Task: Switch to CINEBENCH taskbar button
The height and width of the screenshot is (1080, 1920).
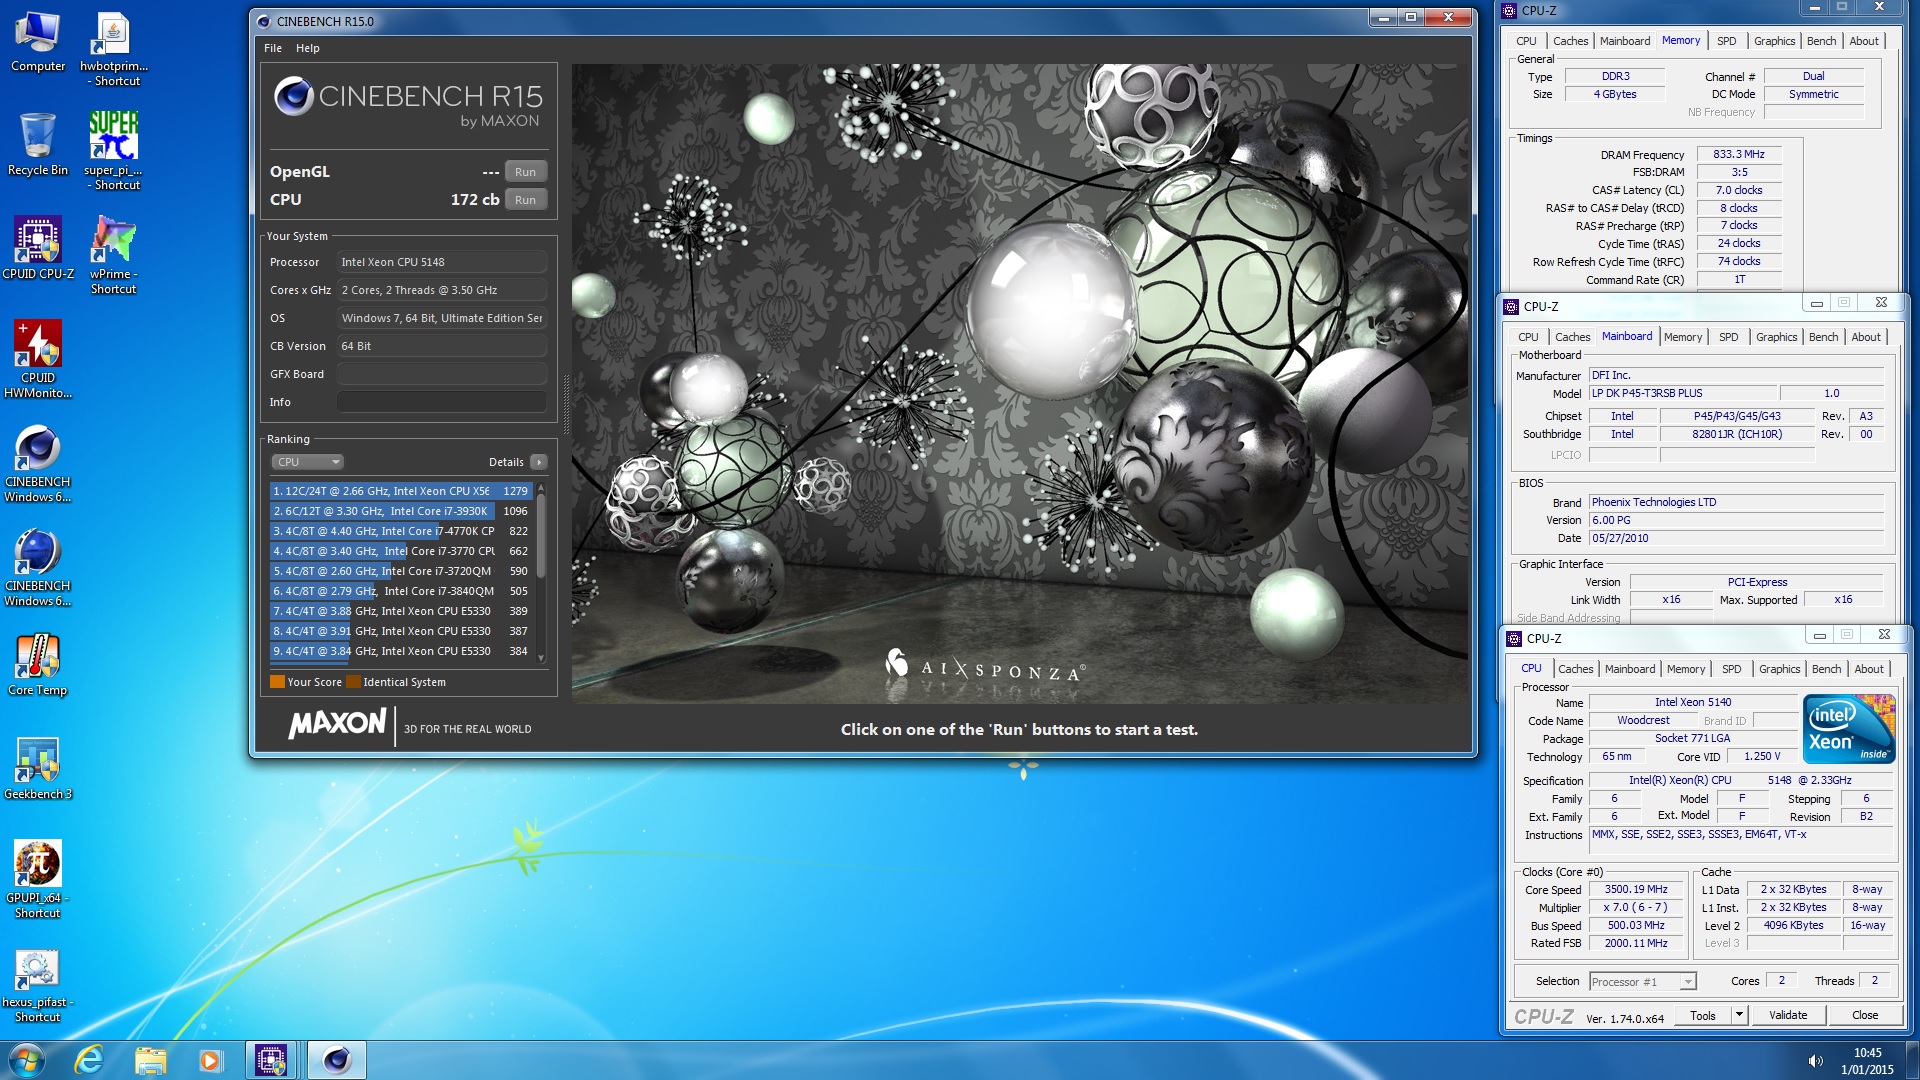Action: (337, 1060)
